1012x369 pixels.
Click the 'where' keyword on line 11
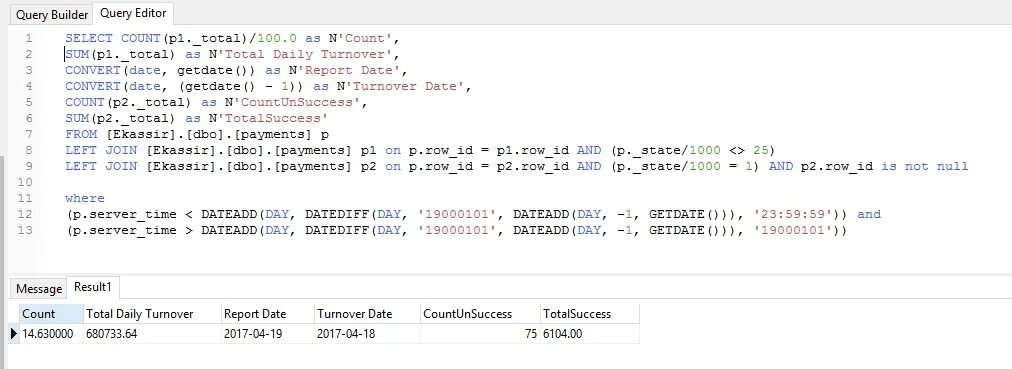pos(85,198)
